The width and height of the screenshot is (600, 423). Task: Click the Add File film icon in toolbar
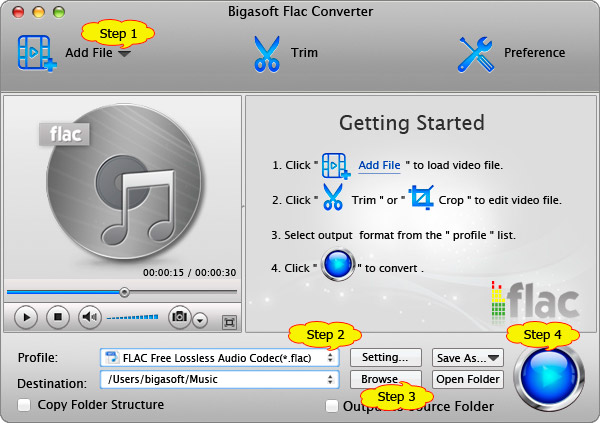37,53
